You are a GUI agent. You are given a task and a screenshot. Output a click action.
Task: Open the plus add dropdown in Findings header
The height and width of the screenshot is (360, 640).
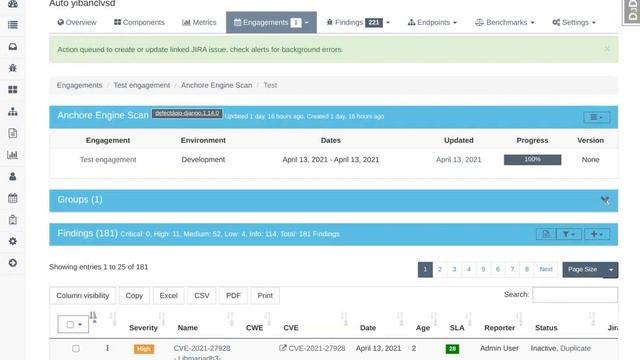[597, 234]
